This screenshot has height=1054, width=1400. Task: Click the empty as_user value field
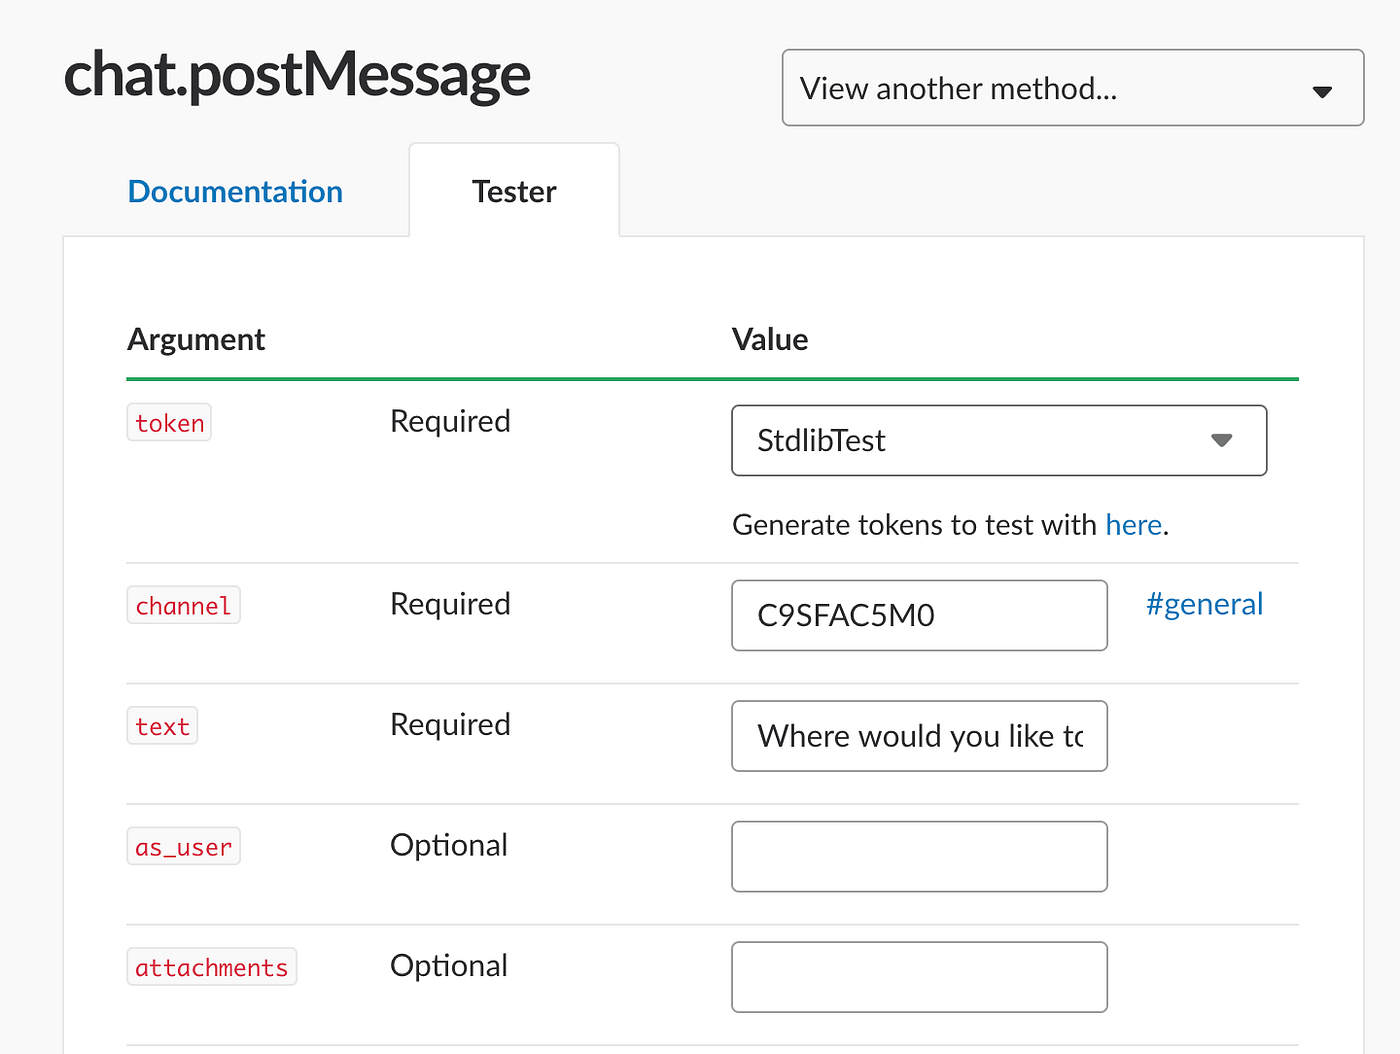click(x=918, y=856)
